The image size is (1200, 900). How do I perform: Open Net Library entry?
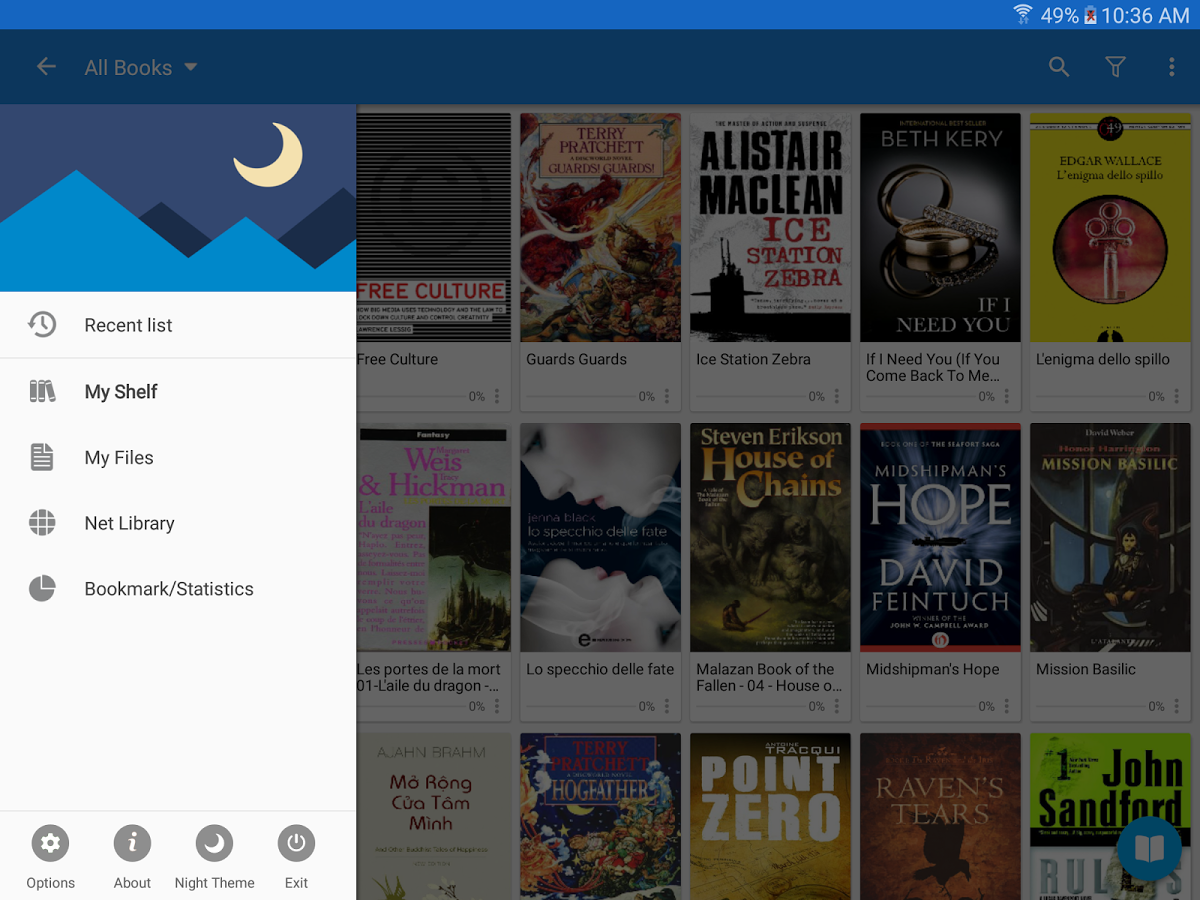click(178, 523)
